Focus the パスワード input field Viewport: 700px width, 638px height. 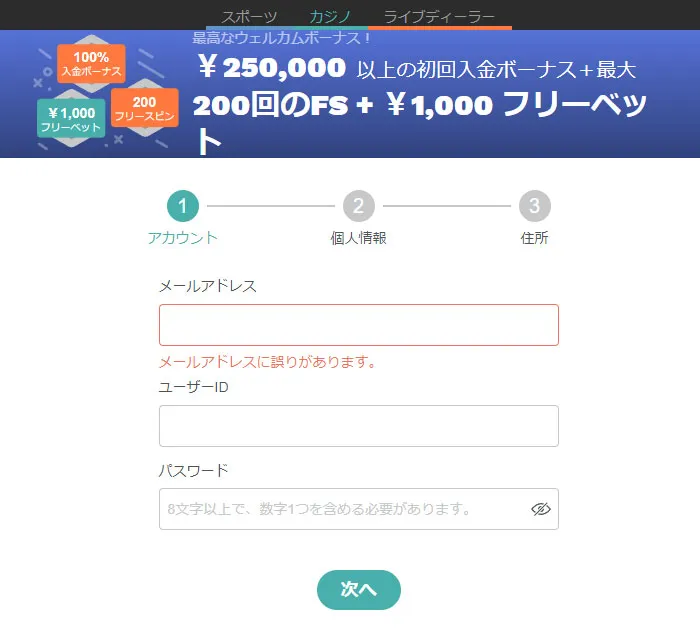point(340,509)
